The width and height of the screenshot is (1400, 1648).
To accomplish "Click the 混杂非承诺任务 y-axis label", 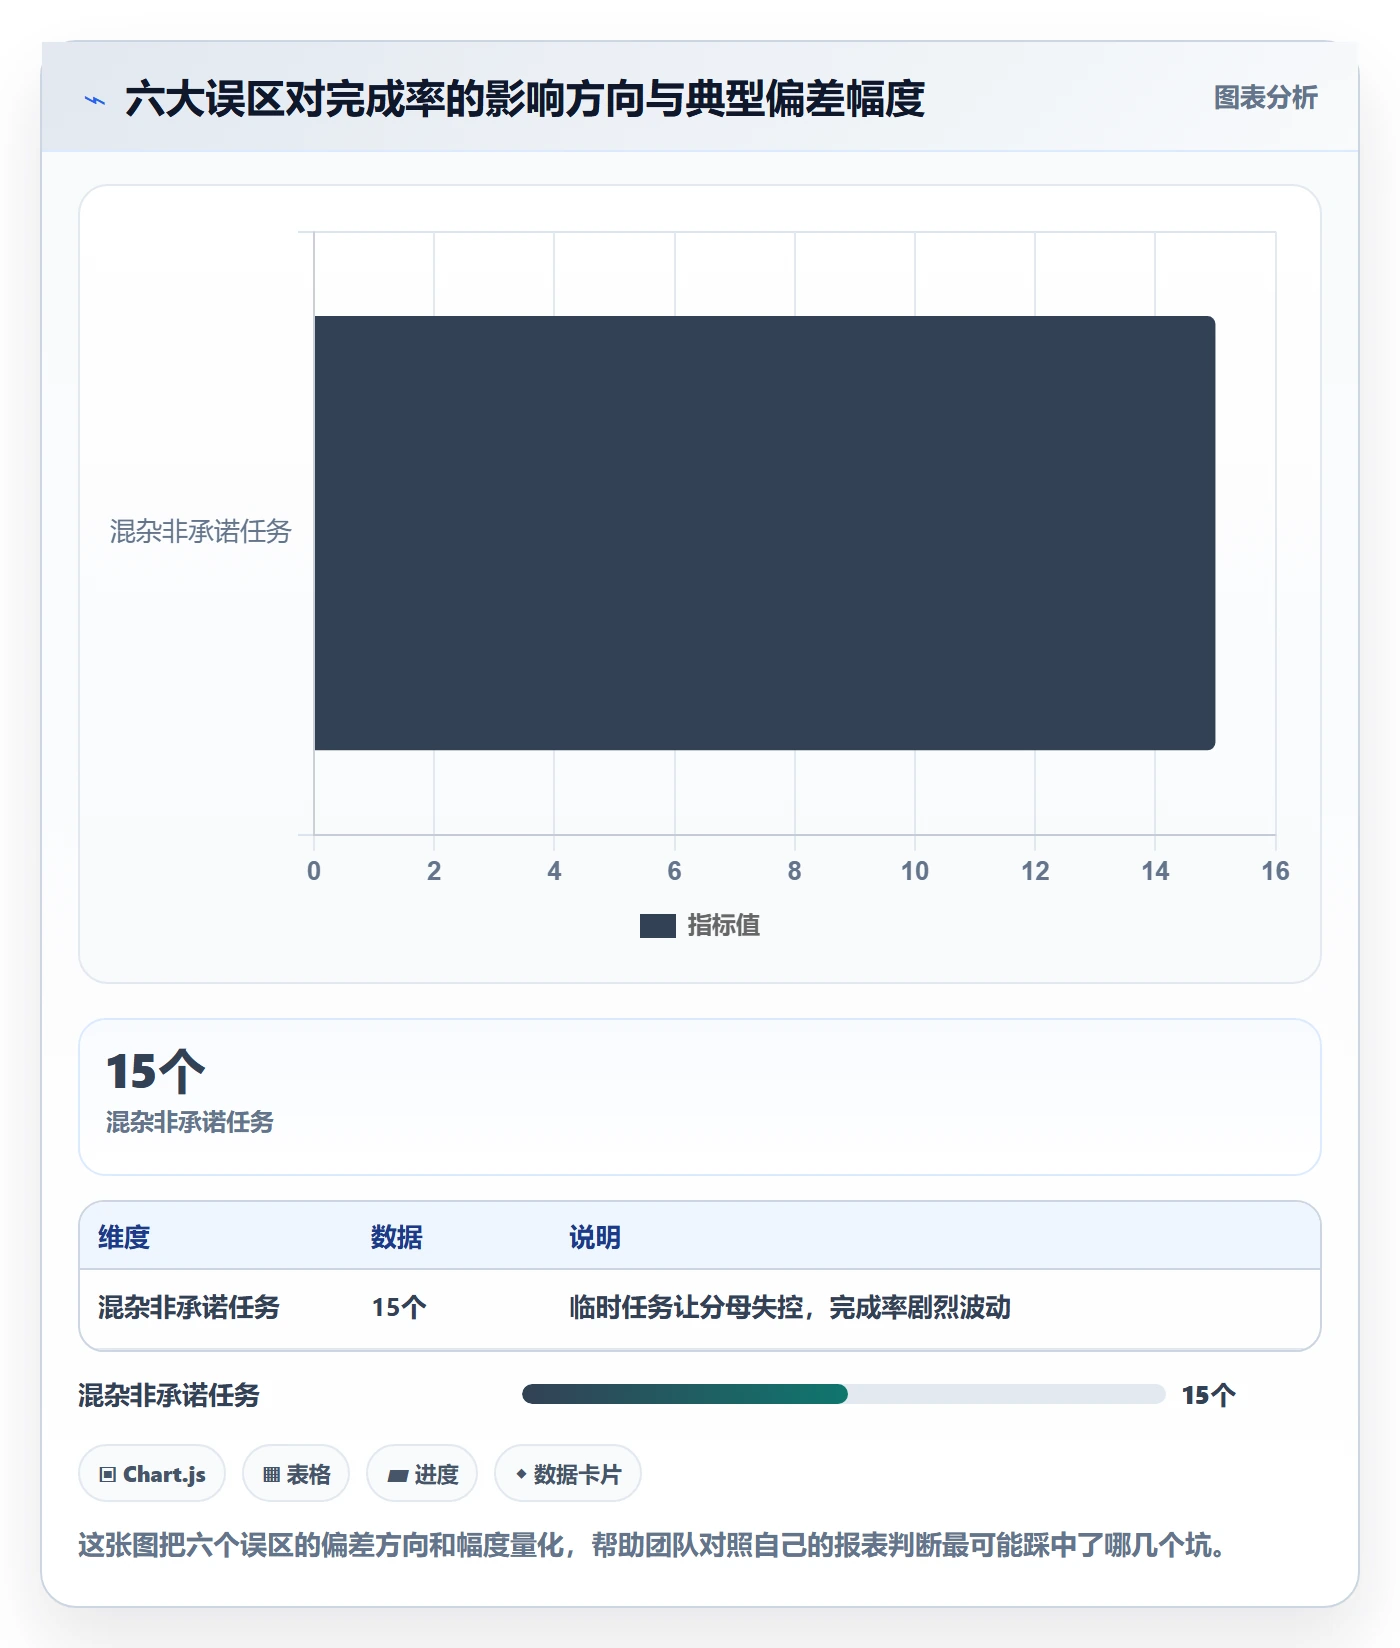I will coord(200,531).
